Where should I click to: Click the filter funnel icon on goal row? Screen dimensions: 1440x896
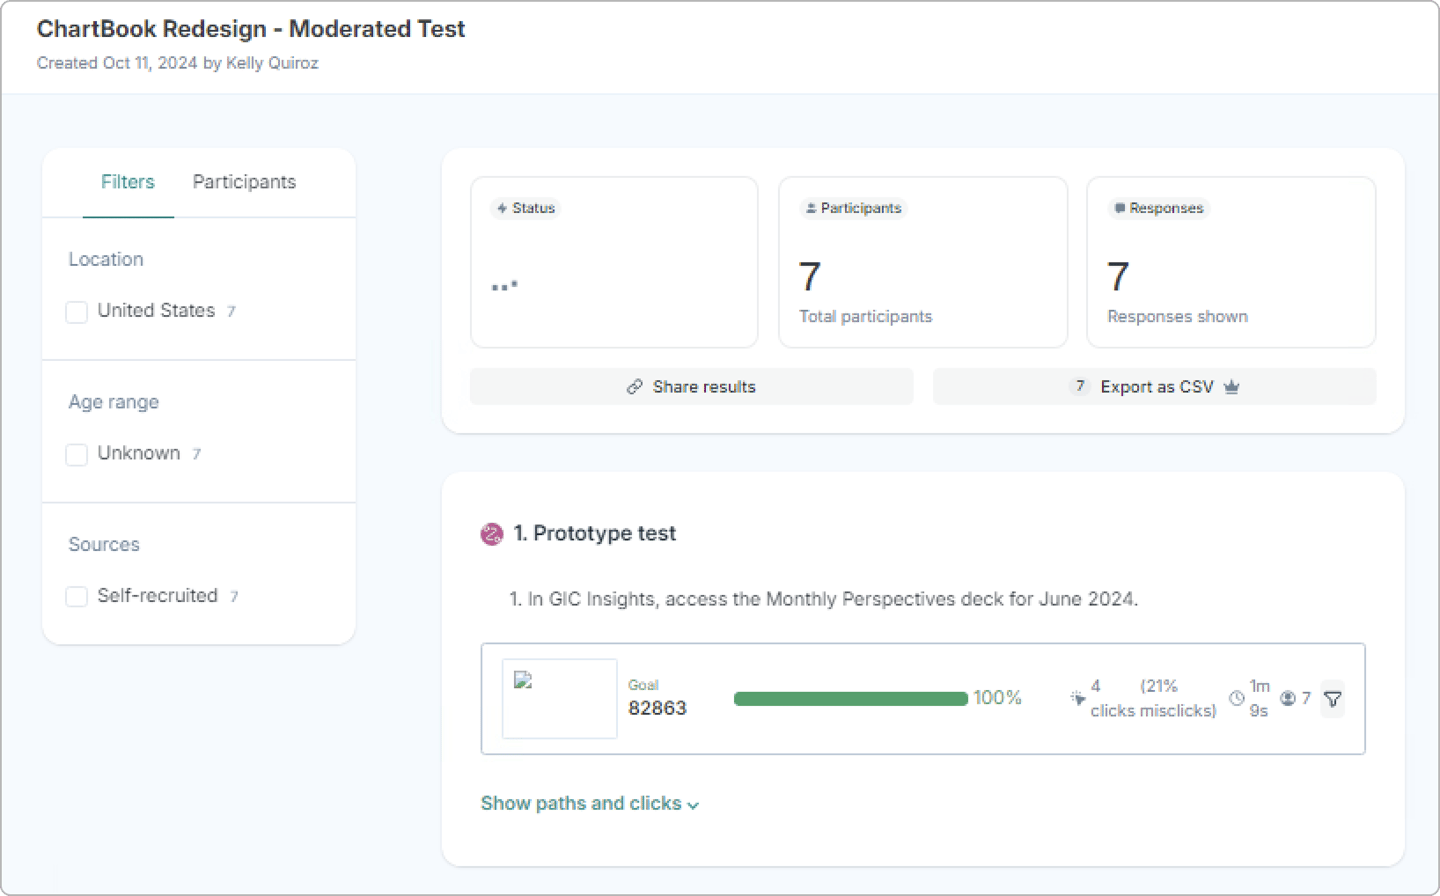[x=1332, y=699]
